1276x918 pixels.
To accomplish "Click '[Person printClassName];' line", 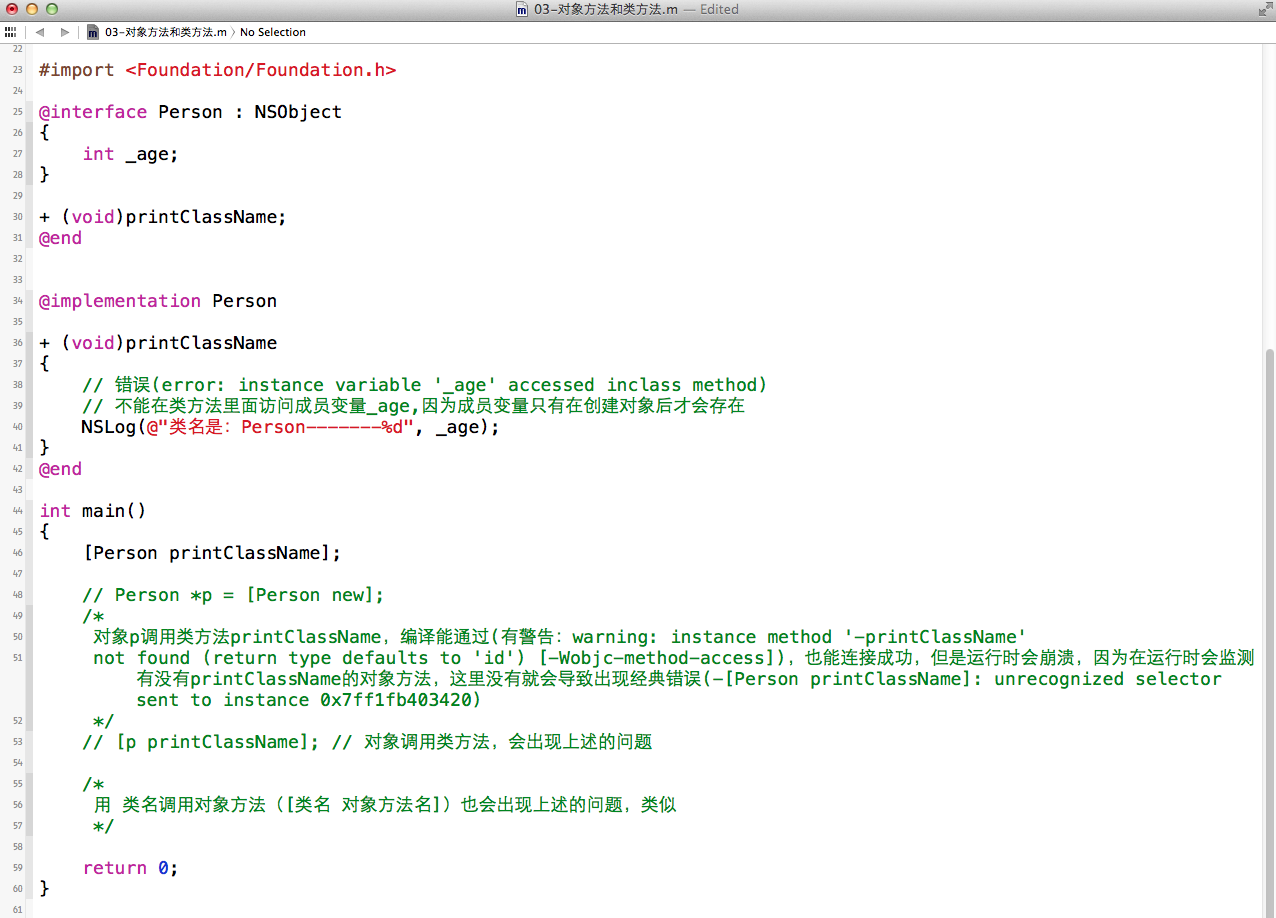I will pos(212,553).
